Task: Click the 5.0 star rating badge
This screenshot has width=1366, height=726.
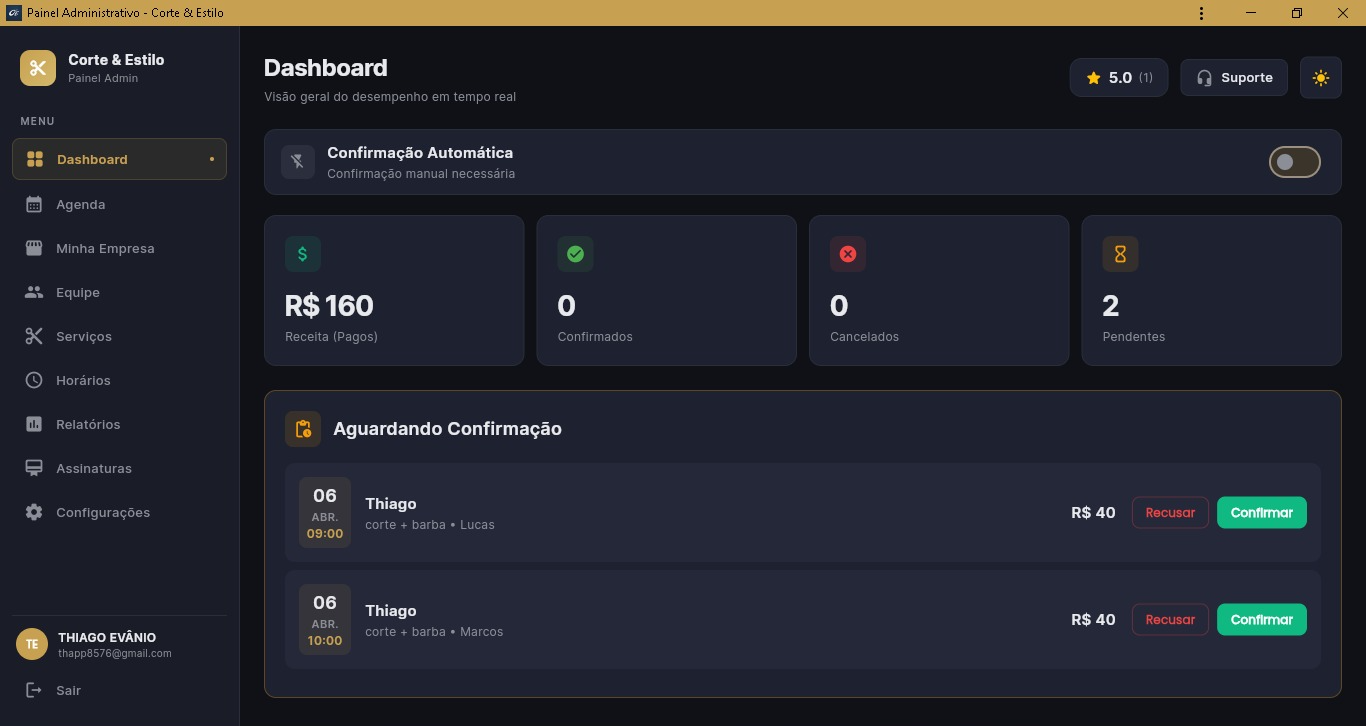Action: pos(1118,77)
